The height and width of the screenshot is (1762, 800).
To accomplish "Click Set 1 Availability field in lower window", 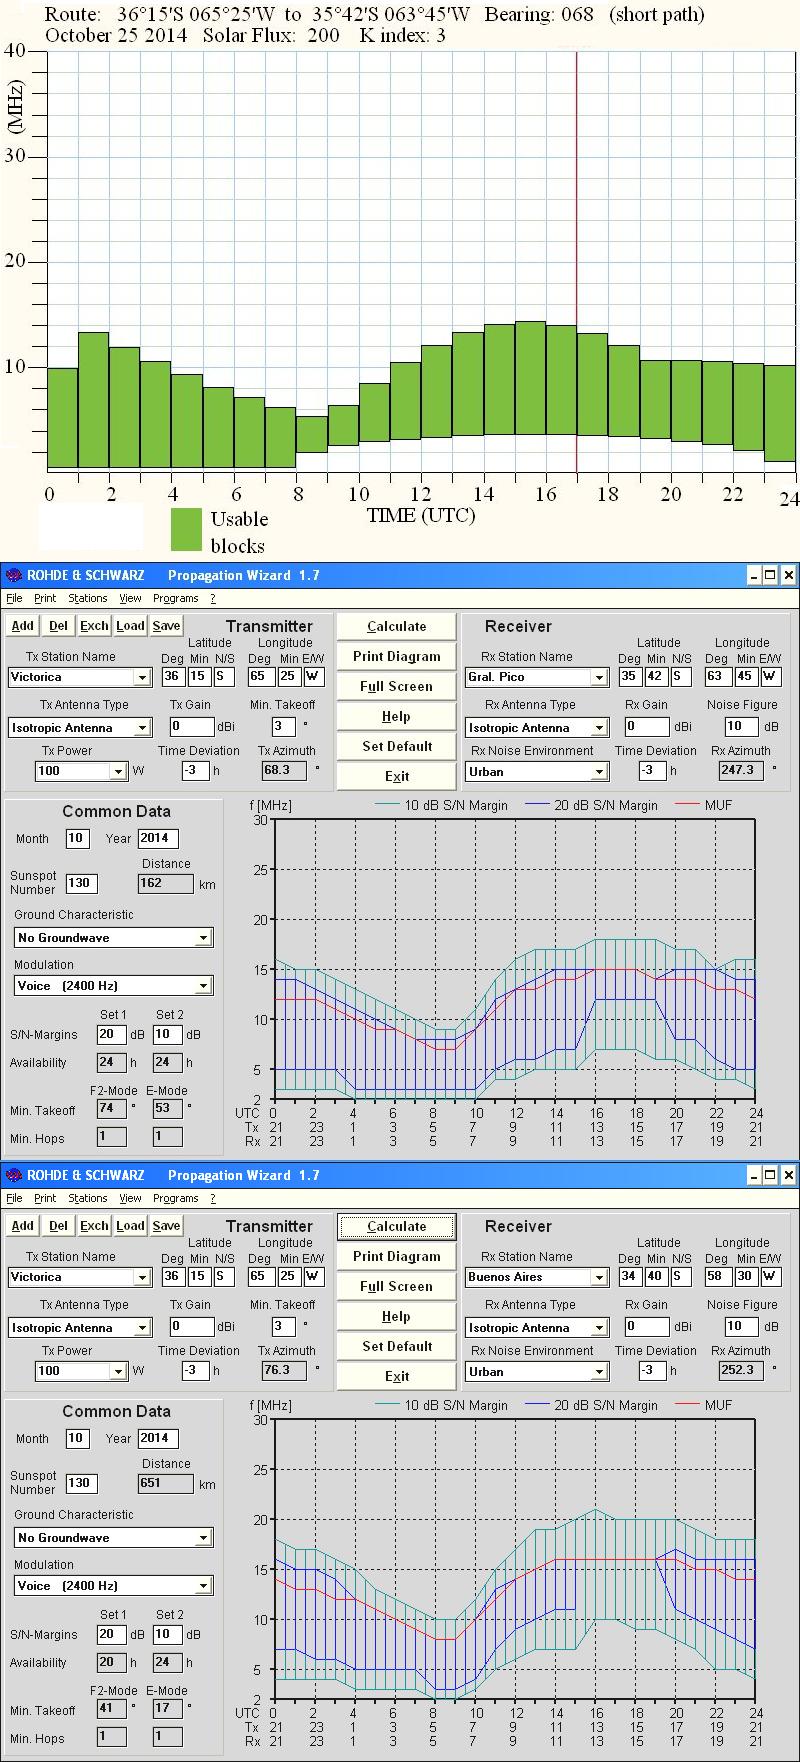I will [x=111, y=1662].
